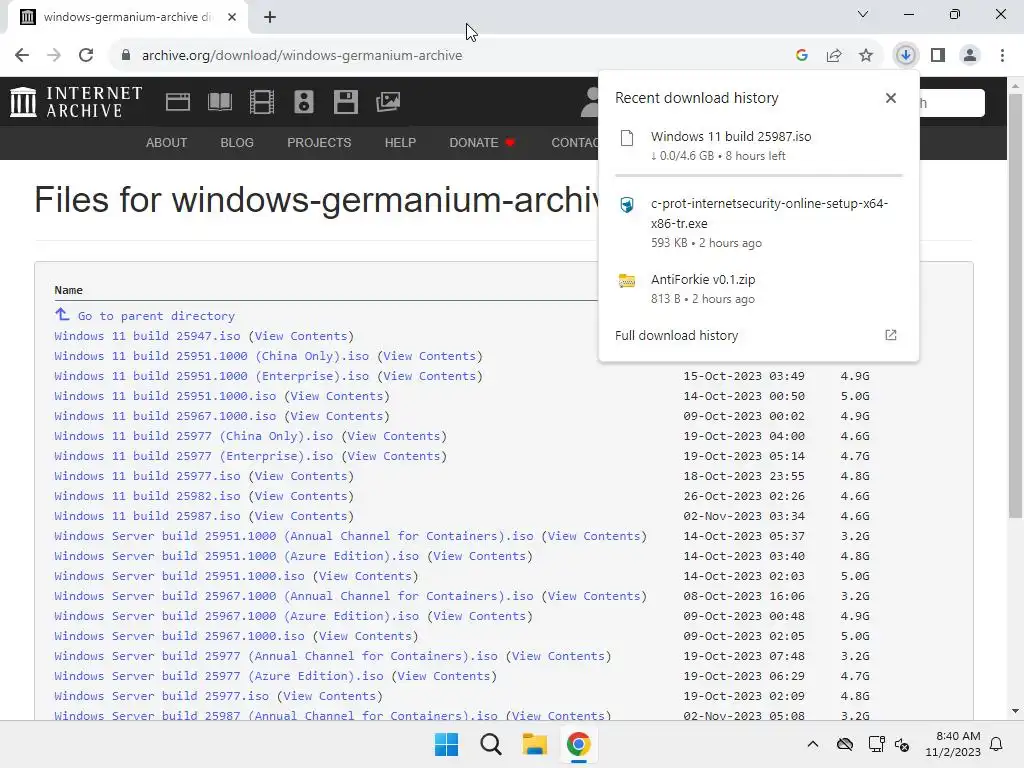
Task: Open the DONATE menu item
Action: 482,142
